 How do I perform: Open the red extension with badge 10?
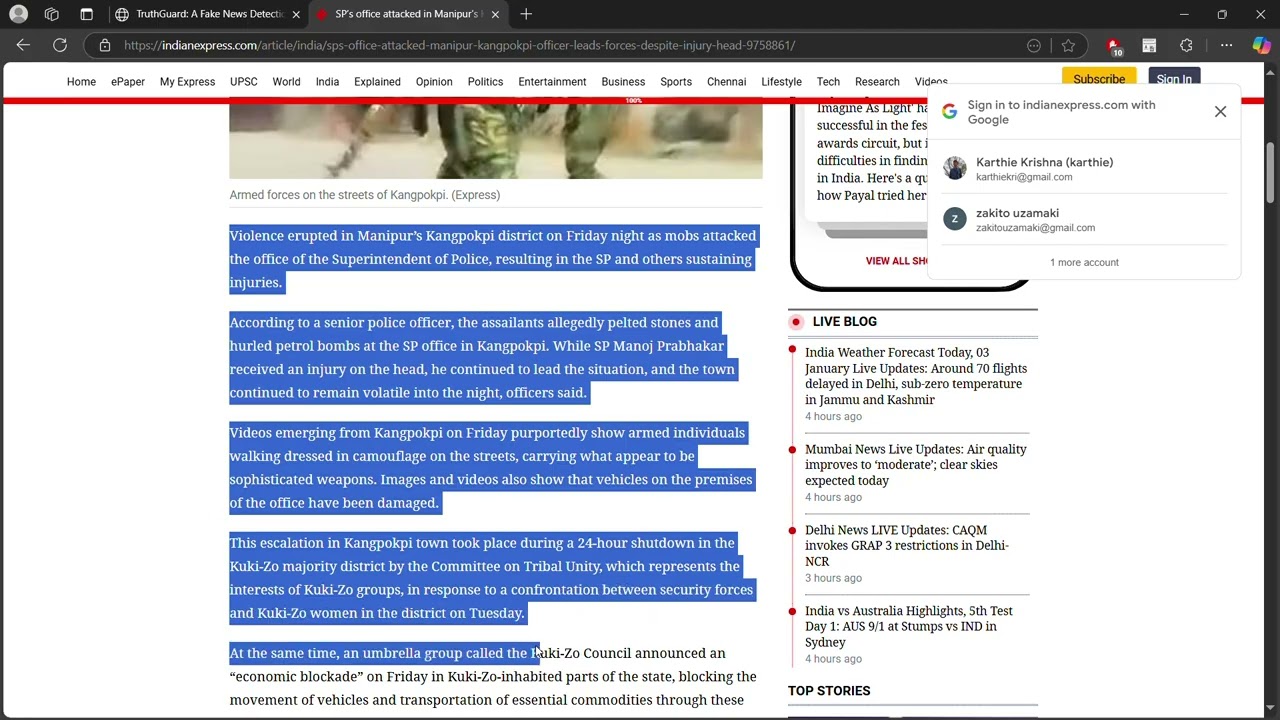pos(1114,46)
